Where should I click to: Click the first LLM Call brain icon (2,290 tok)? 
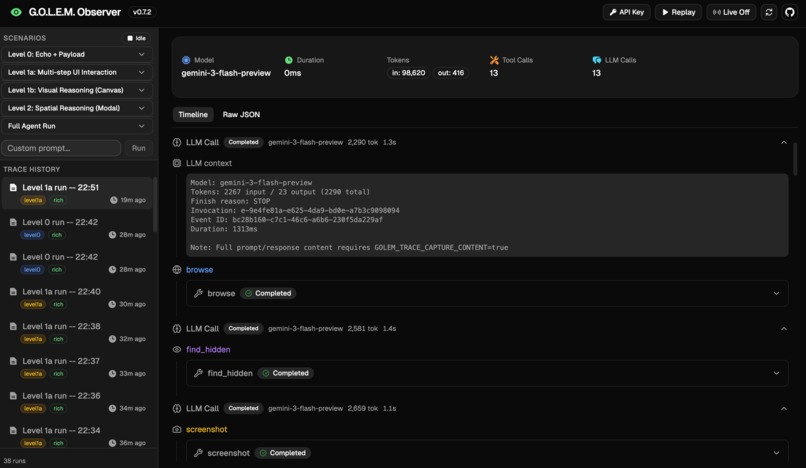177,142
